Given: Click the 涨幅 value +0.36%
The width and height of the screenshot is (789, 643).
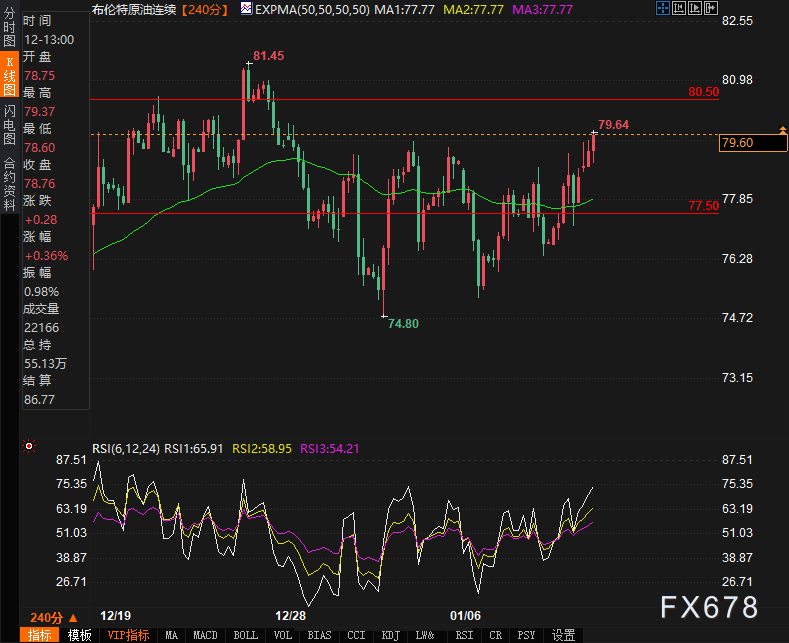Looking at the screenshot, I should coord(46,256).
